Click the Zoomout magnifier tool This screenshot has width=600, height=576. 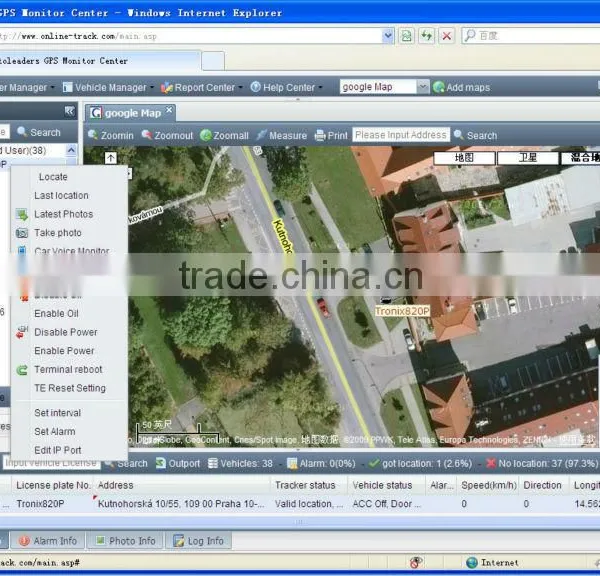click(x=168, y=135)
